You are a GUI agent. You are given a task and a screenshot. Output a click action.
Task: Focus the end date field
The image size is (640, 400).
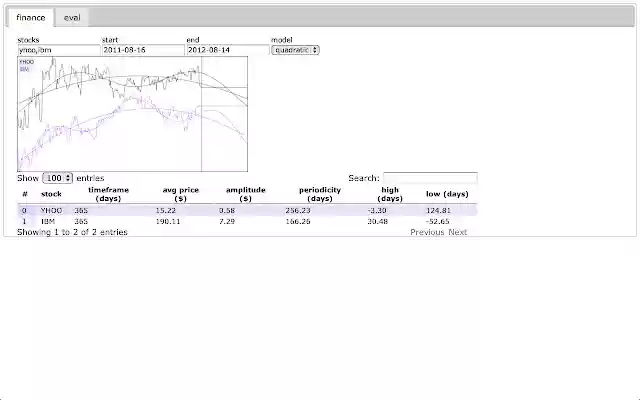226,49
